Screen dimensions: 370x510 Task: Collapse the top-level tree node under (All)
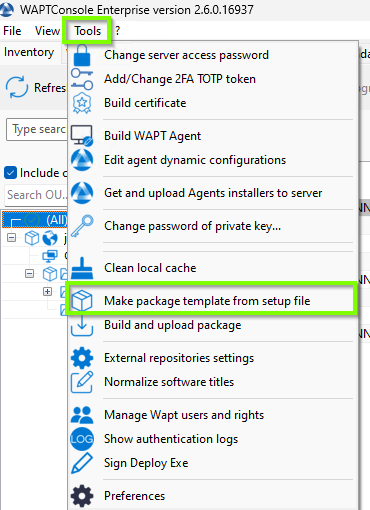tap(12, 238)
